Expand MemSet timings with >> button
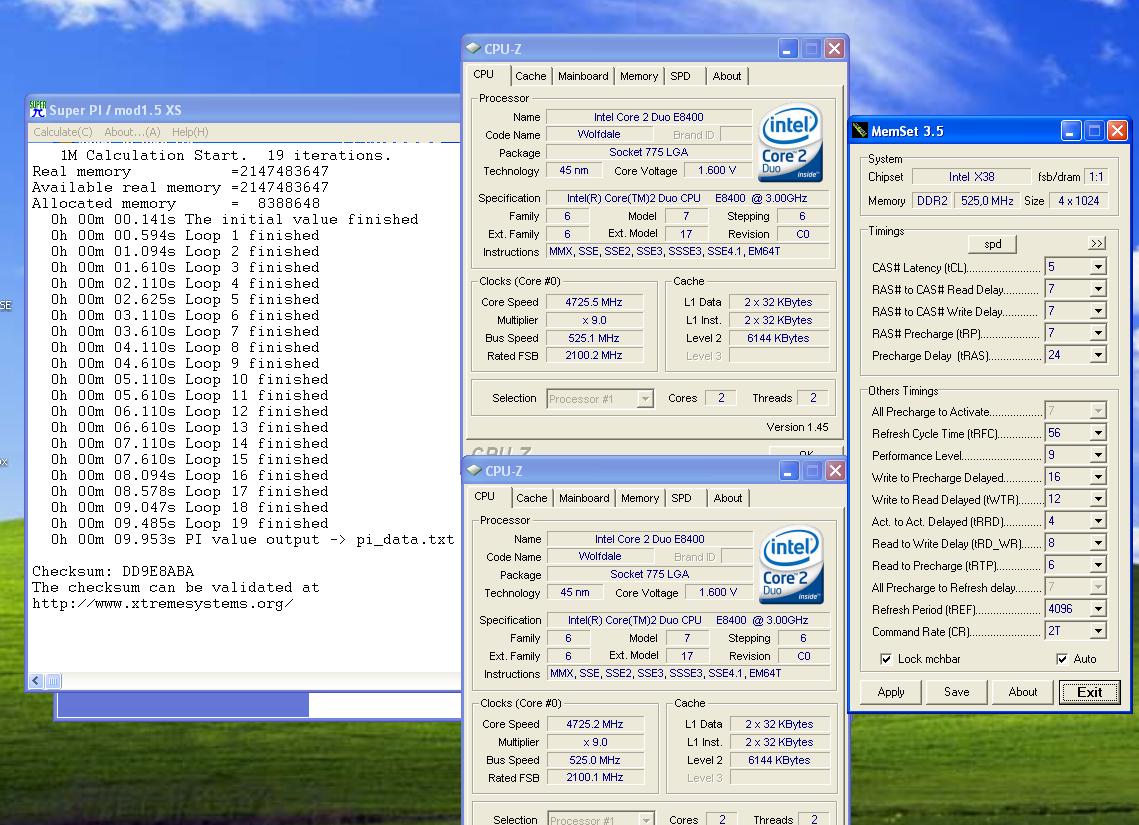 tap(1097, 243)
